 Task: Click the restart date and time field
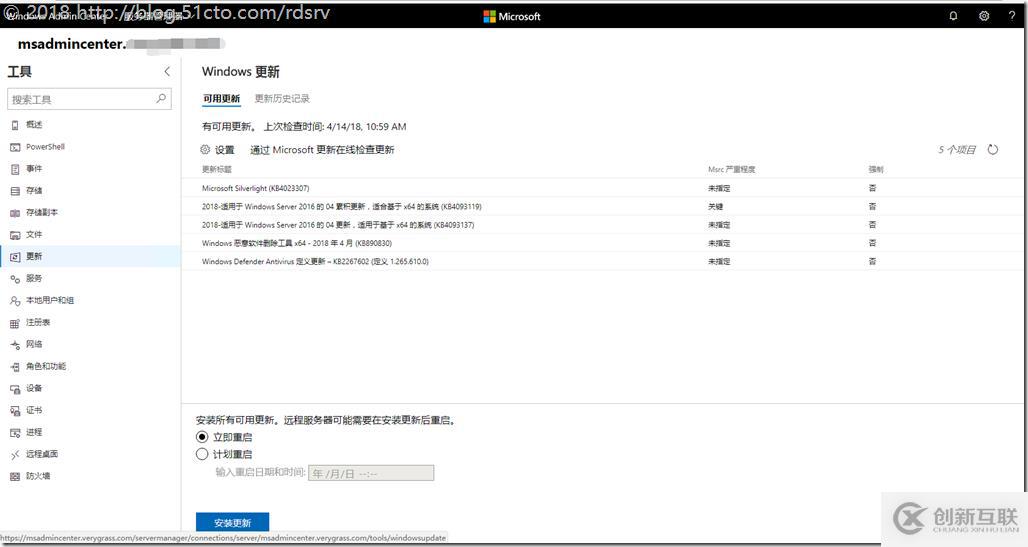(x=371, y=473)
